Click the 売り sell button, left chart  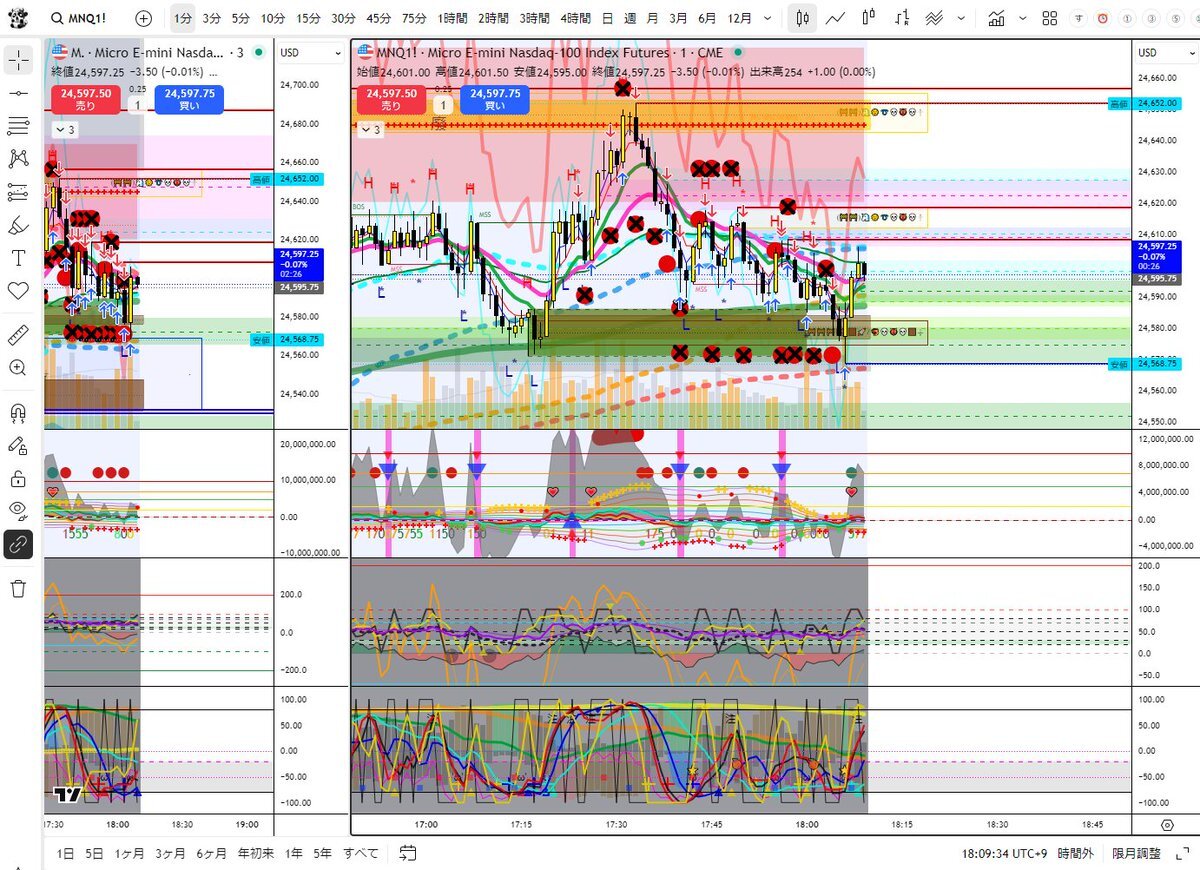(x=85, y=99)
